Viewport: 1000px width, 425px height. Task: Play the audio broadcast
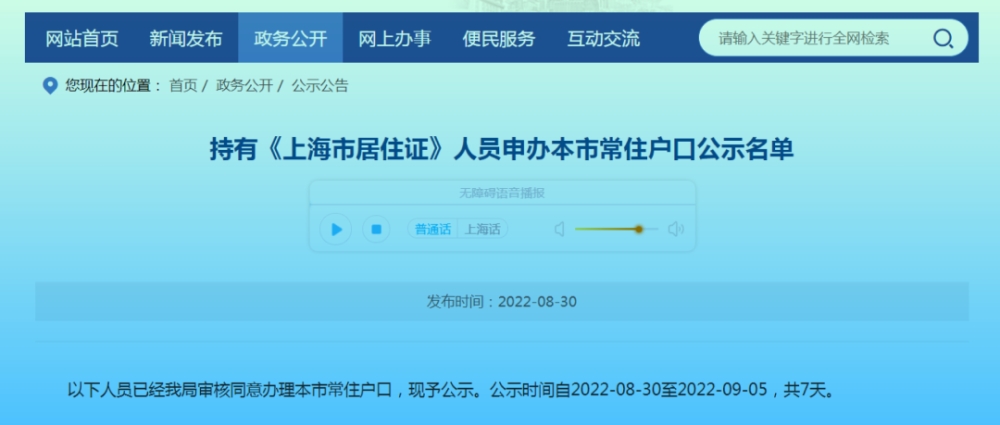(336, 229)
